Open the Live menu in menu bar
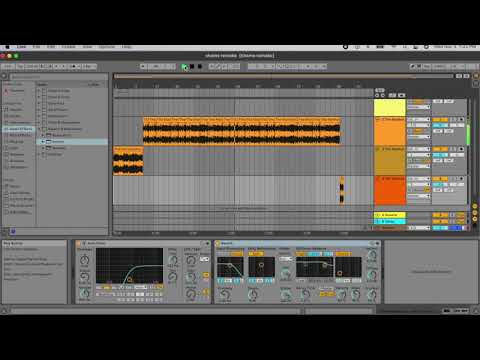 22,47
